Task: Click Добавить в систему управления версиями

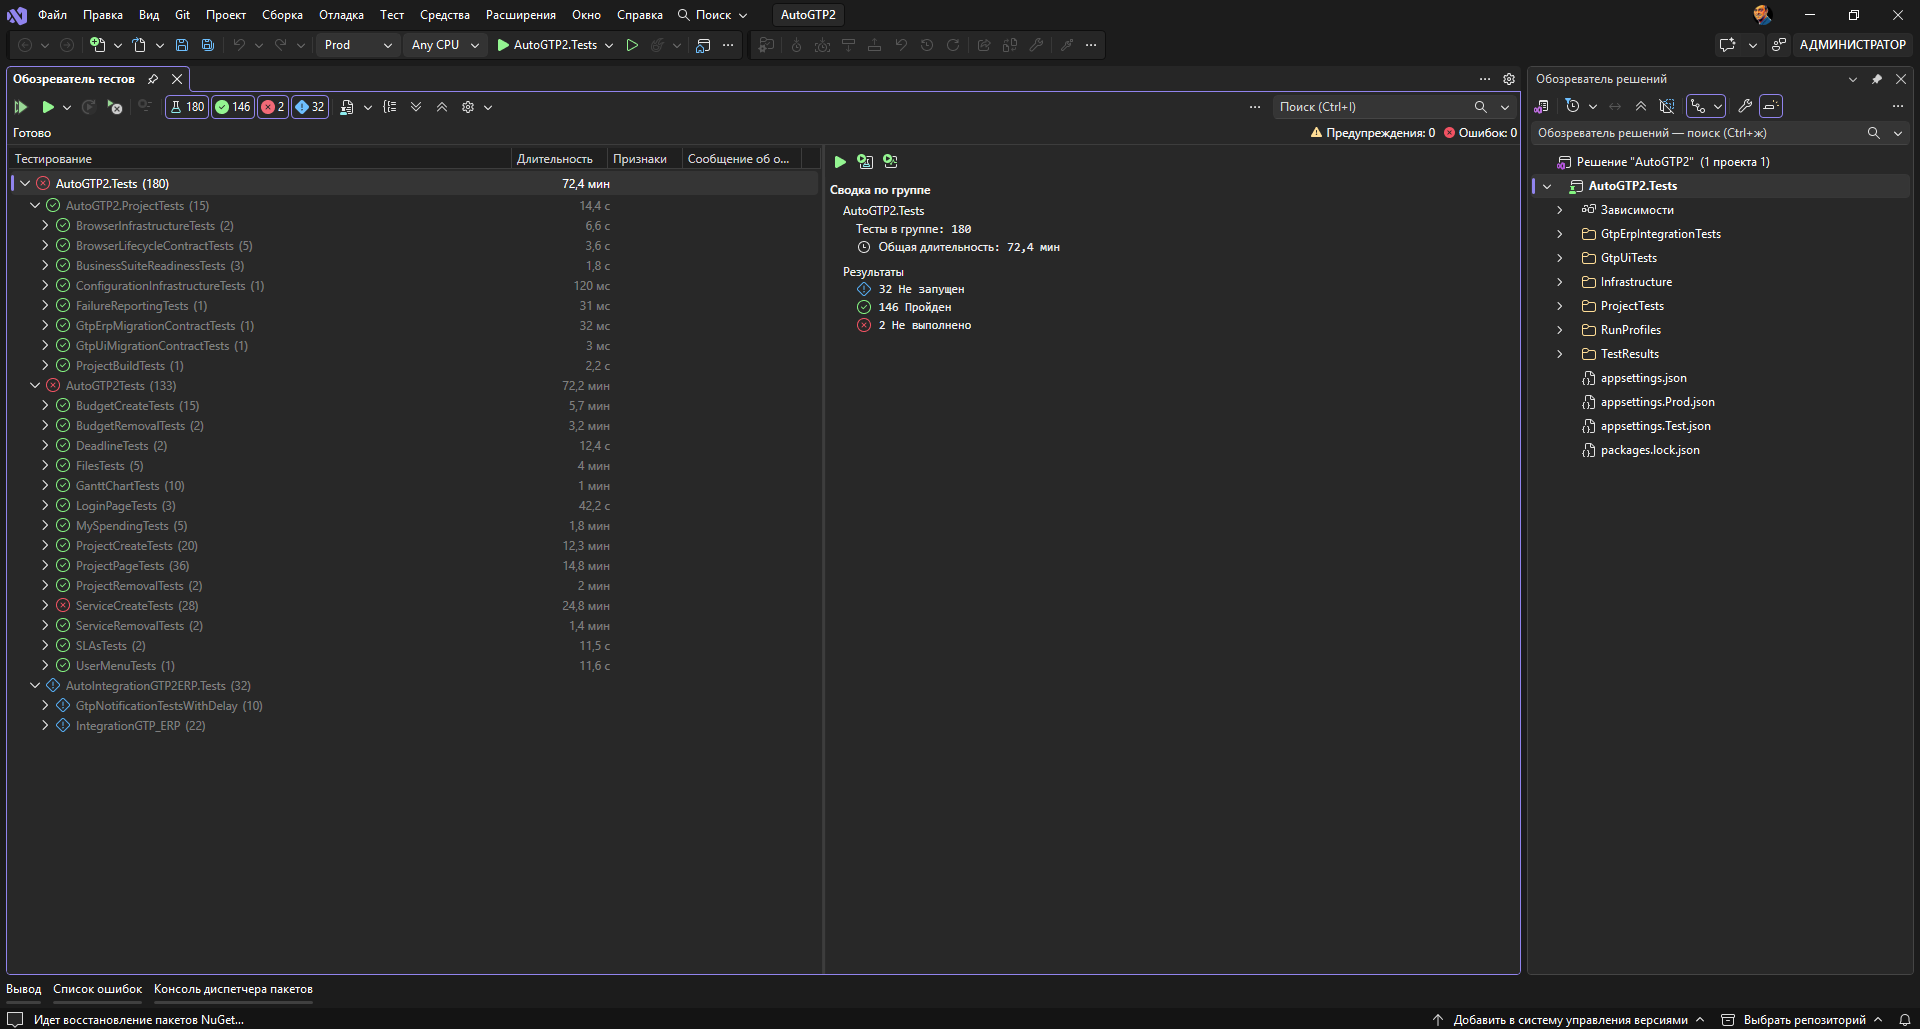Action: 1568,1020
